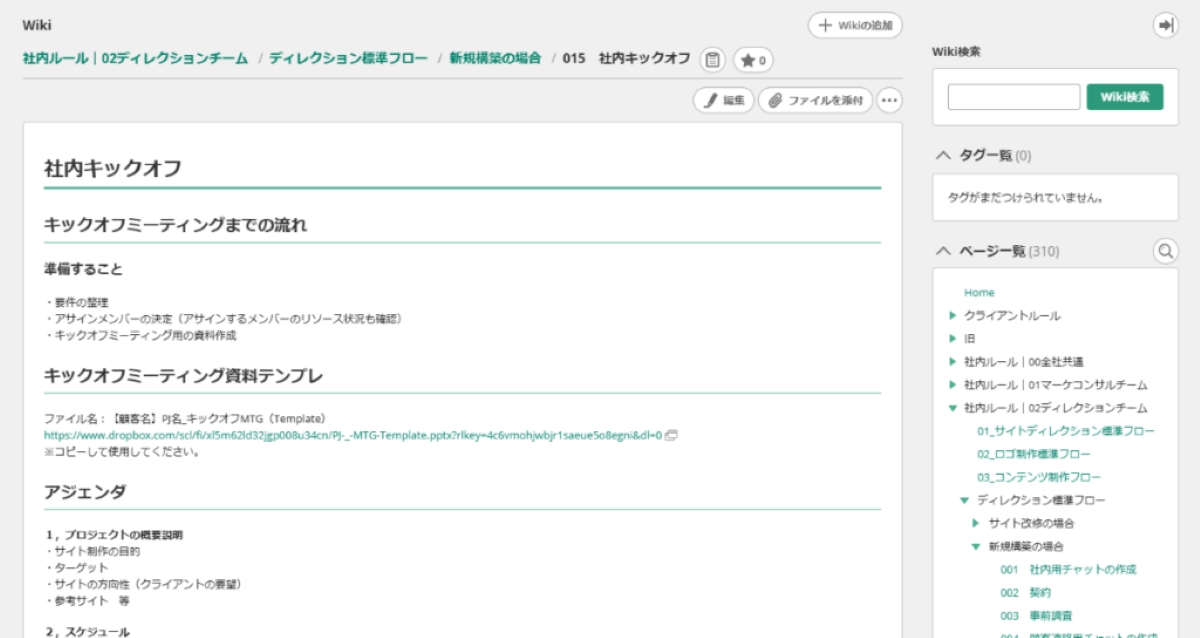Collapse the ページ一覧 section

[942, 251]
